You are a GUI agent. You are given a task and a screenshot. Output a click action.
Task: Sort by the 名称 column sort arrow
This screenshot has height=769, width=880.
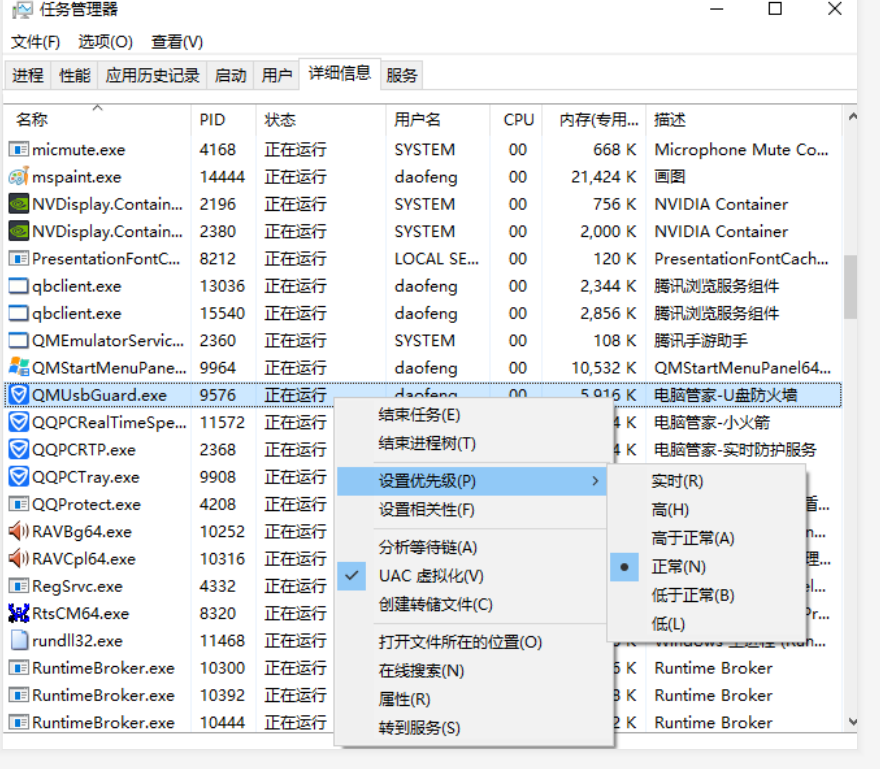click(98, 107)
